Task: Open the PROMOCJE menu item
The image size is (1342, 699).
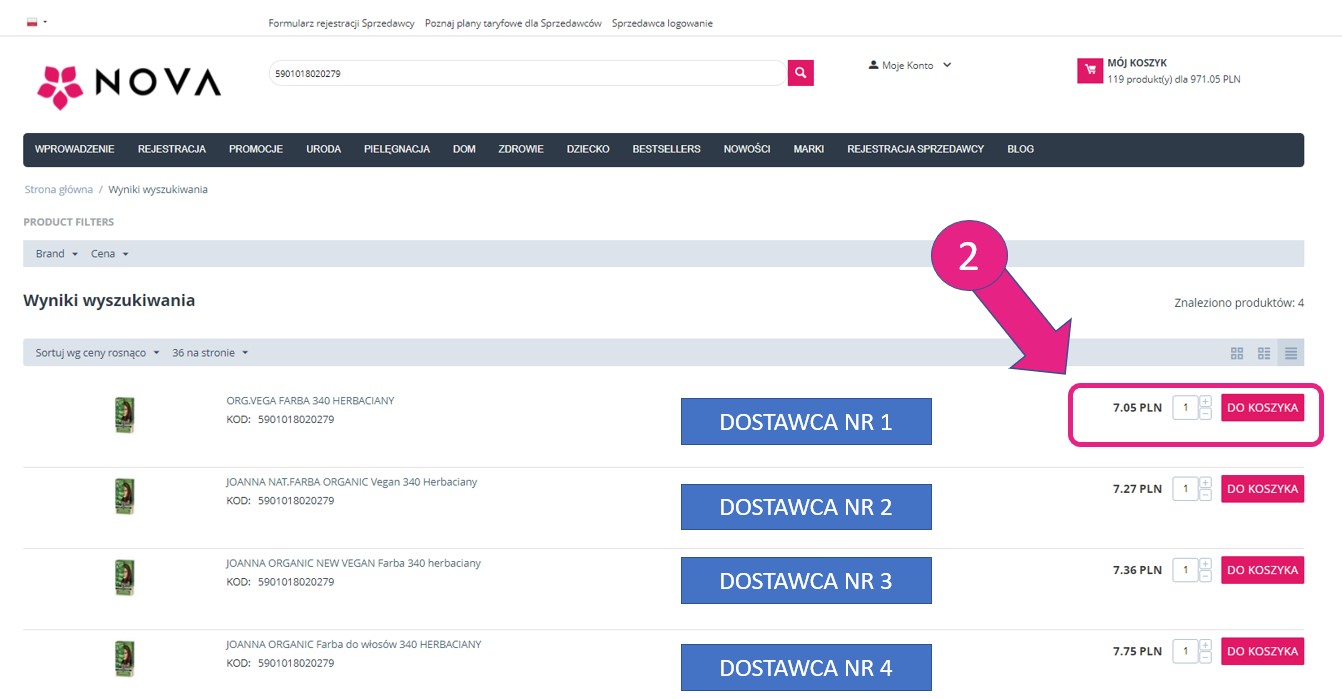Action: pos(255,149)
